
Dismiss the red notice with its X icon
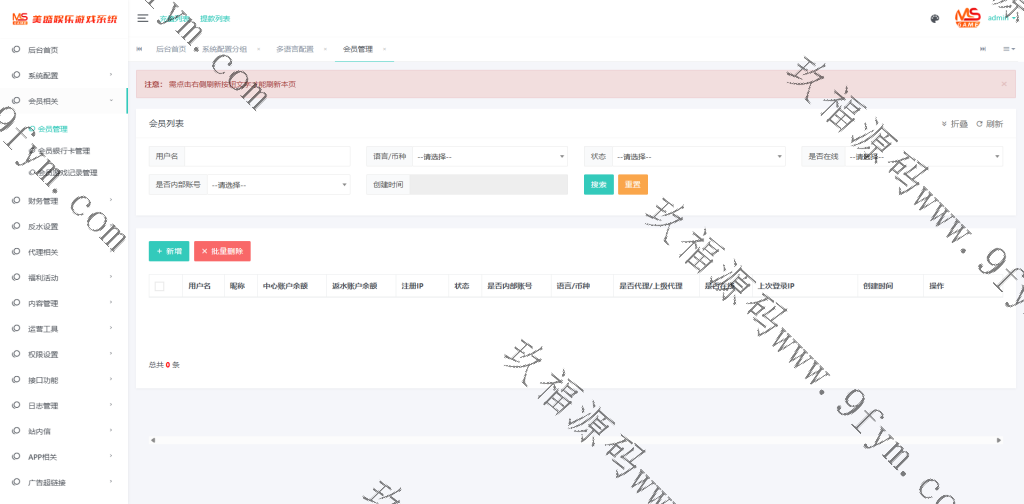pyautogui.click(x=1003, y=84)
